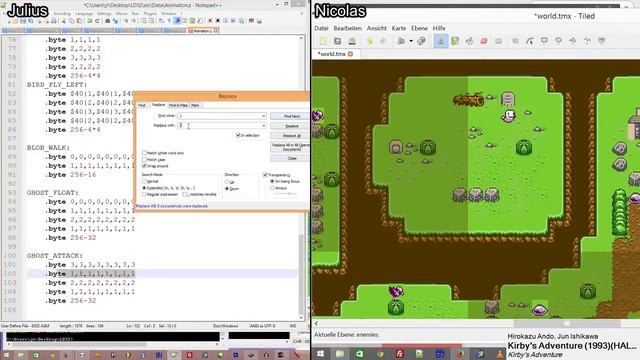Expand the Find what history dropdown
640x360 pixels.
tap(264, 116)
